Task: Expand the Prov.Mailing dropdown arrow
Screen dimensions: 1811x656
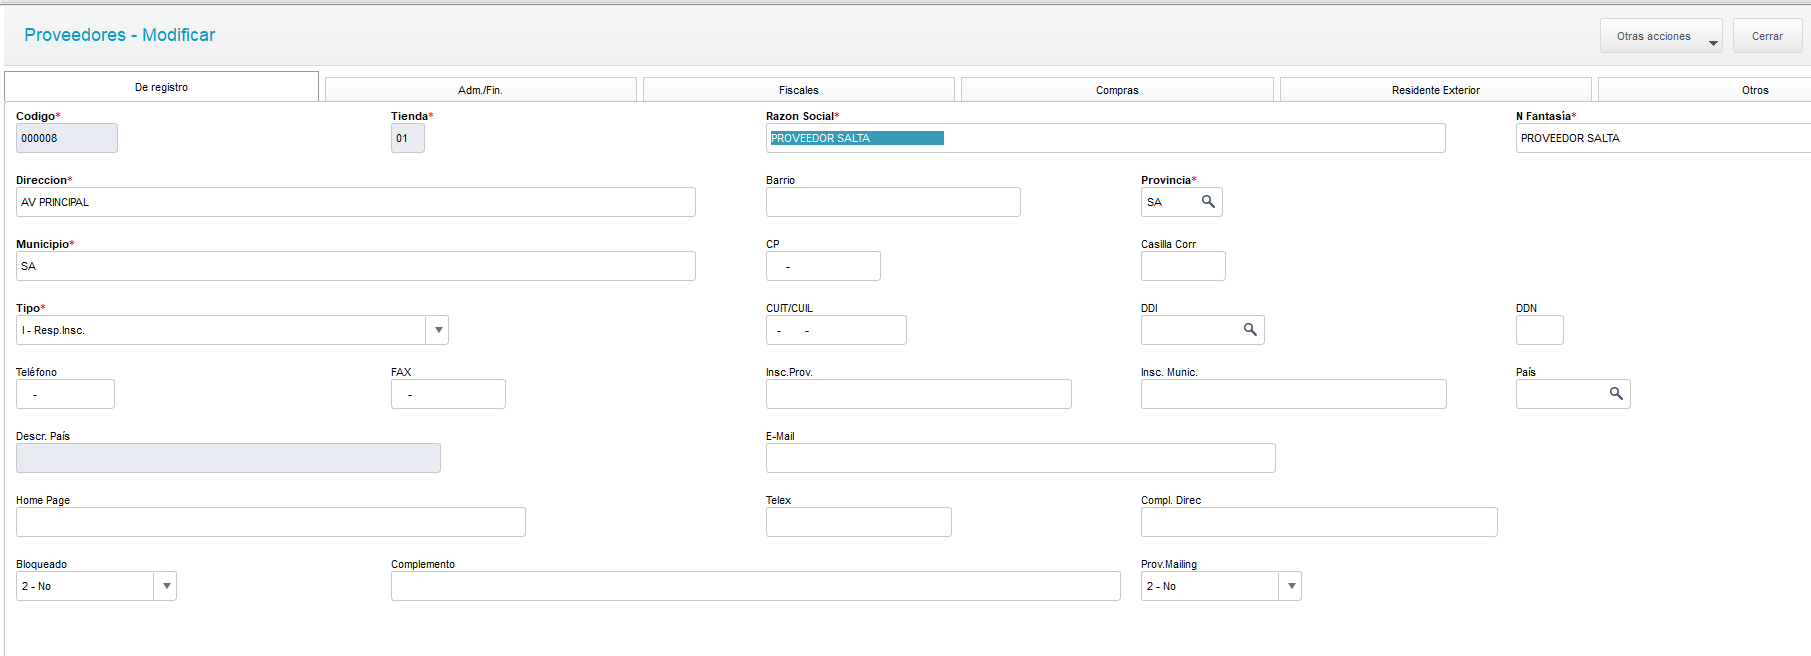Action: 1291,586
